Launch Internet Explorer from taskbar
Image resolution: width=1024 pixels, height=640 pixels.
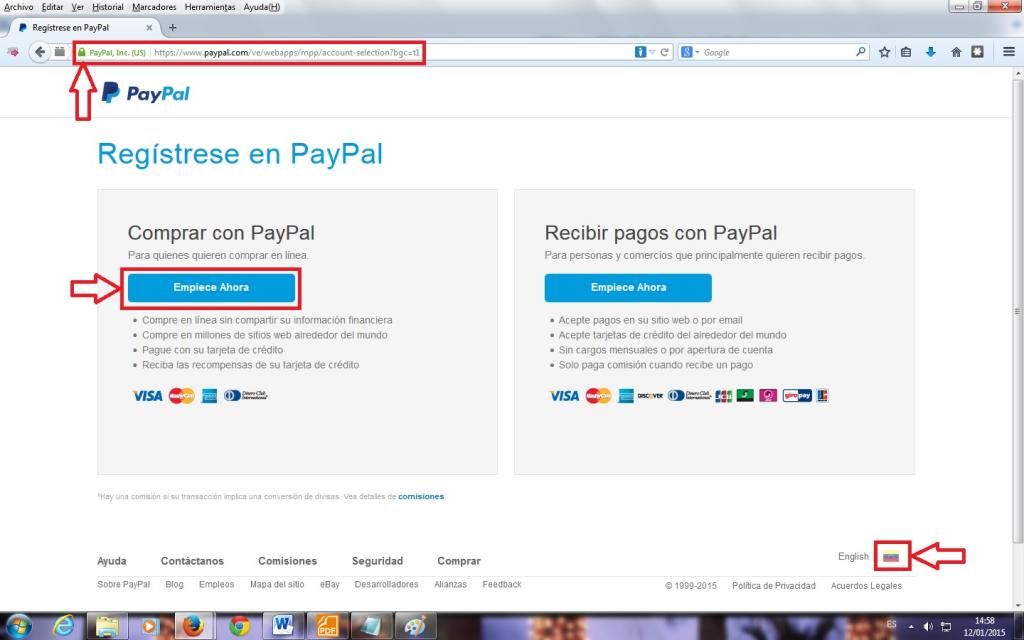63,627
